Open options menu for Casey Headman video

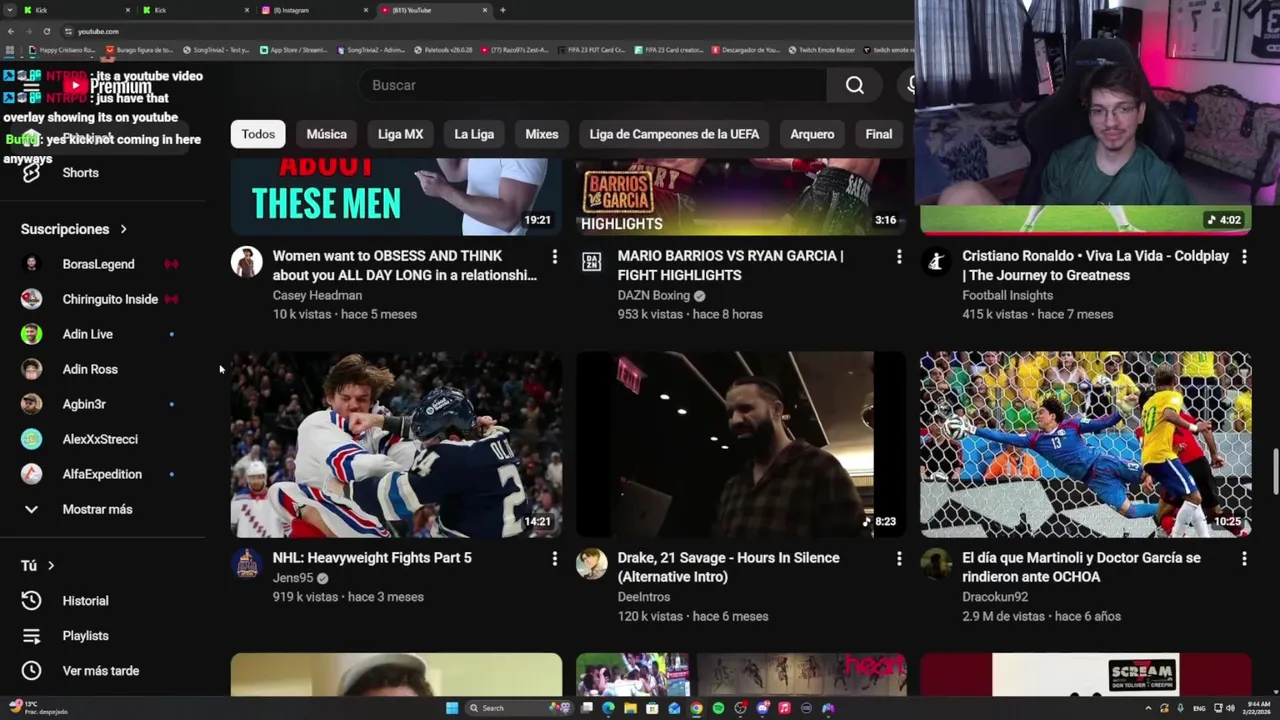click(x=554, y=257)
